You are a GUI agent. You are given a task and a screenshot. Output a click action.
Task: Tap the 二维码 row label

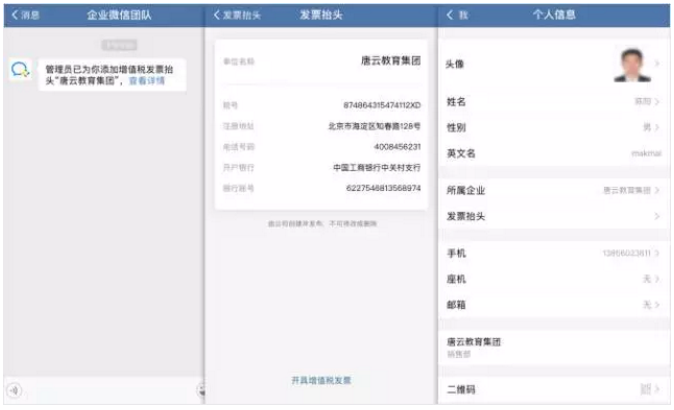(x=461, y=389)
